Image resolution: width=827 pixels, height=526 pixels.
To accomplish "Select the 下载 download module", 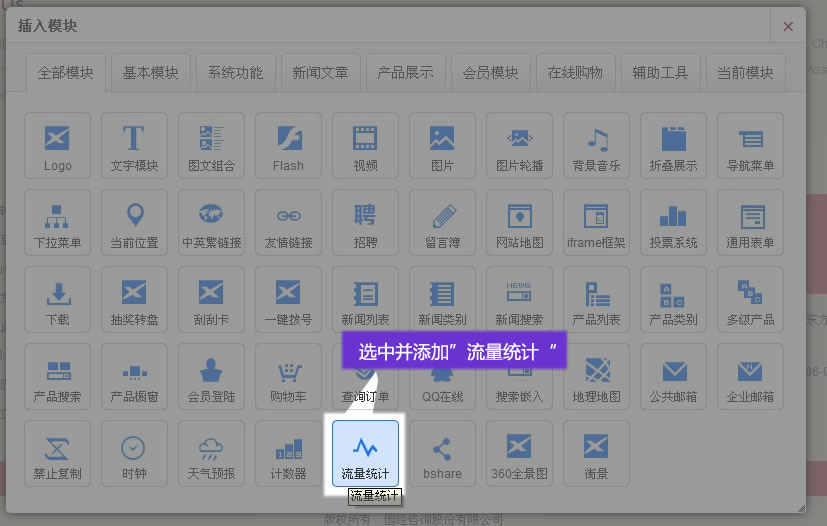I will 58,299.
